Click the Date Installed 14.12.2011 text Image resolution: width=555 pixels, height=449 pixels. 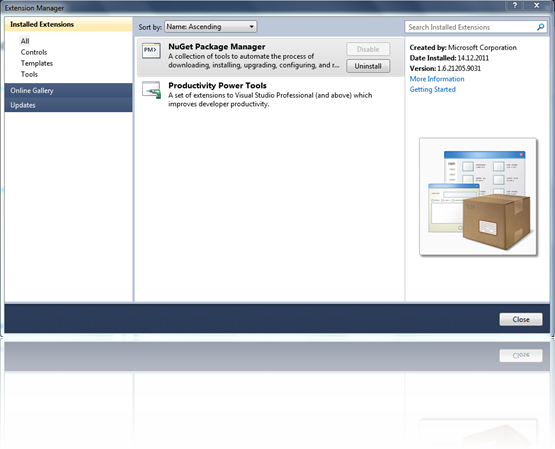click(449, 58)
